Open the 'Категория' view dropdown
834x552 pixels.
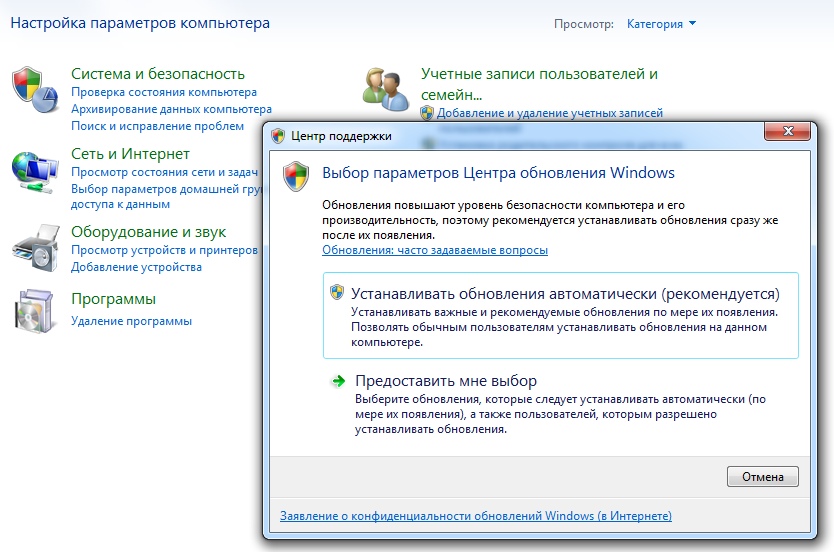661,24
